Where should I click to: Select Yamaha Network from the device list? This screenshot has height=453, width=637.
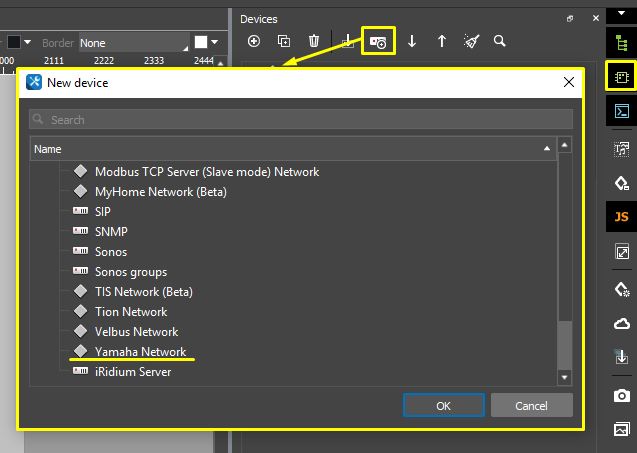point(140,352)
